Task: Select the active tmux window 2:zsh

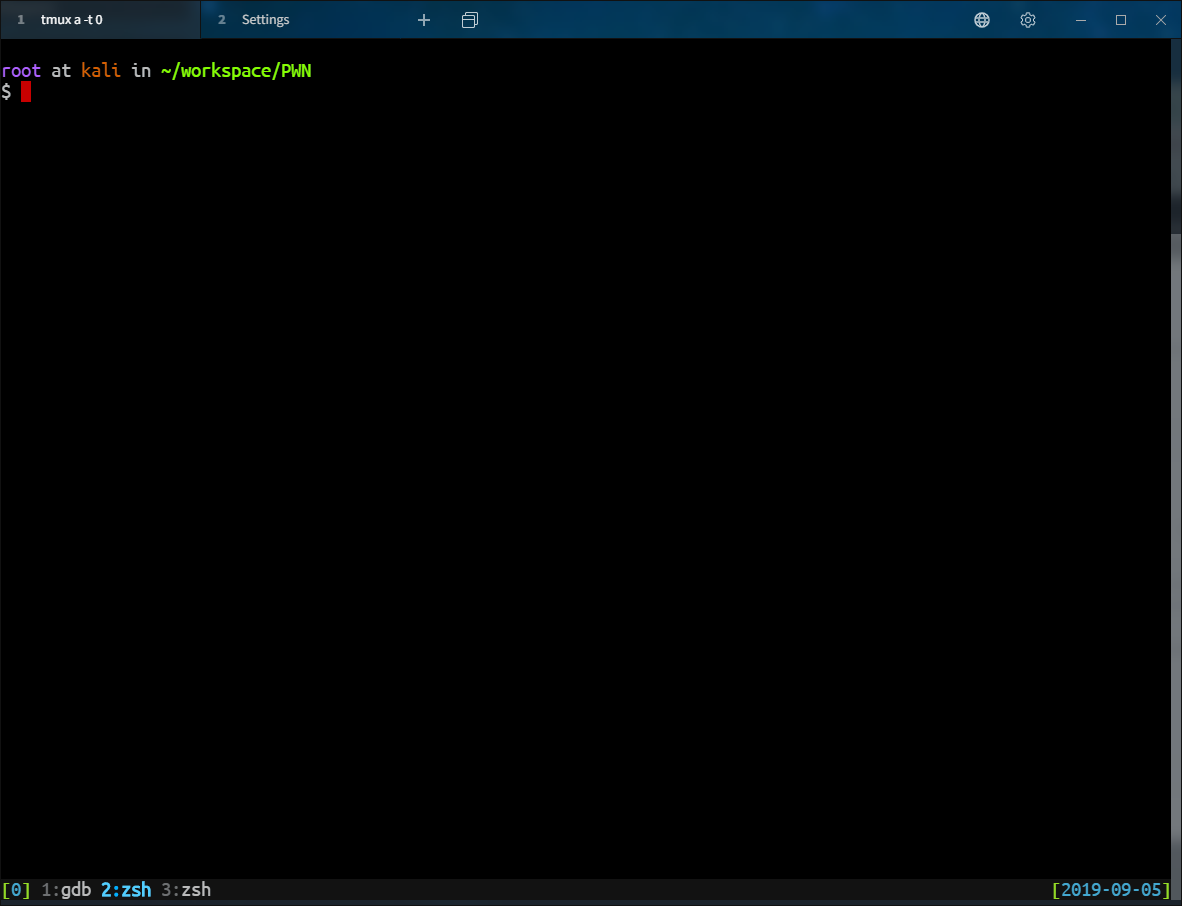Action: 125,889
